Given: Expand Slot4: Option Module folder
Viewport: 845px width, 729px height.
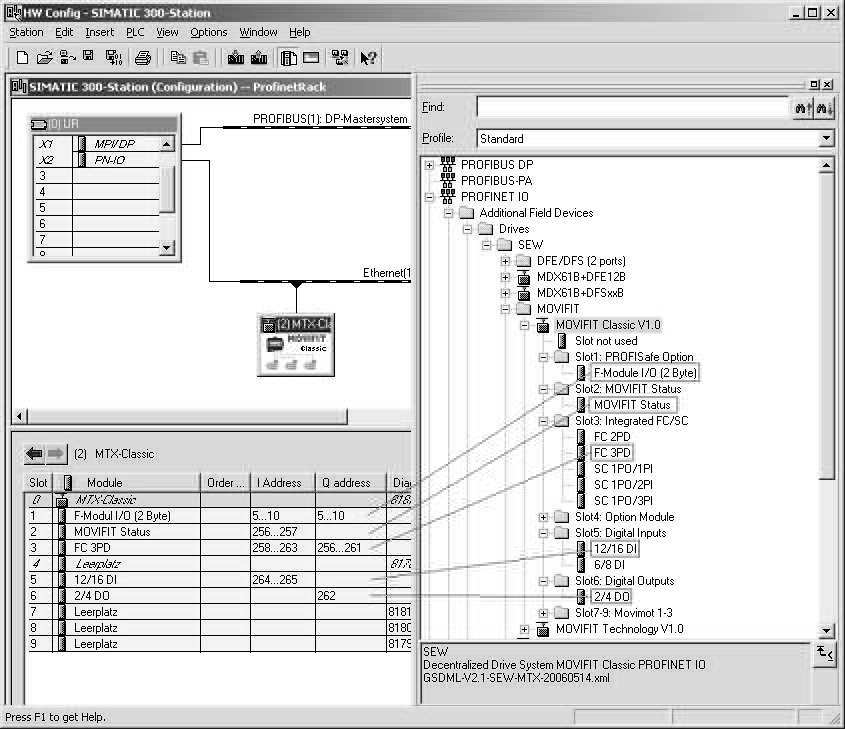Looking at the screenshot, I should (543, 517).
